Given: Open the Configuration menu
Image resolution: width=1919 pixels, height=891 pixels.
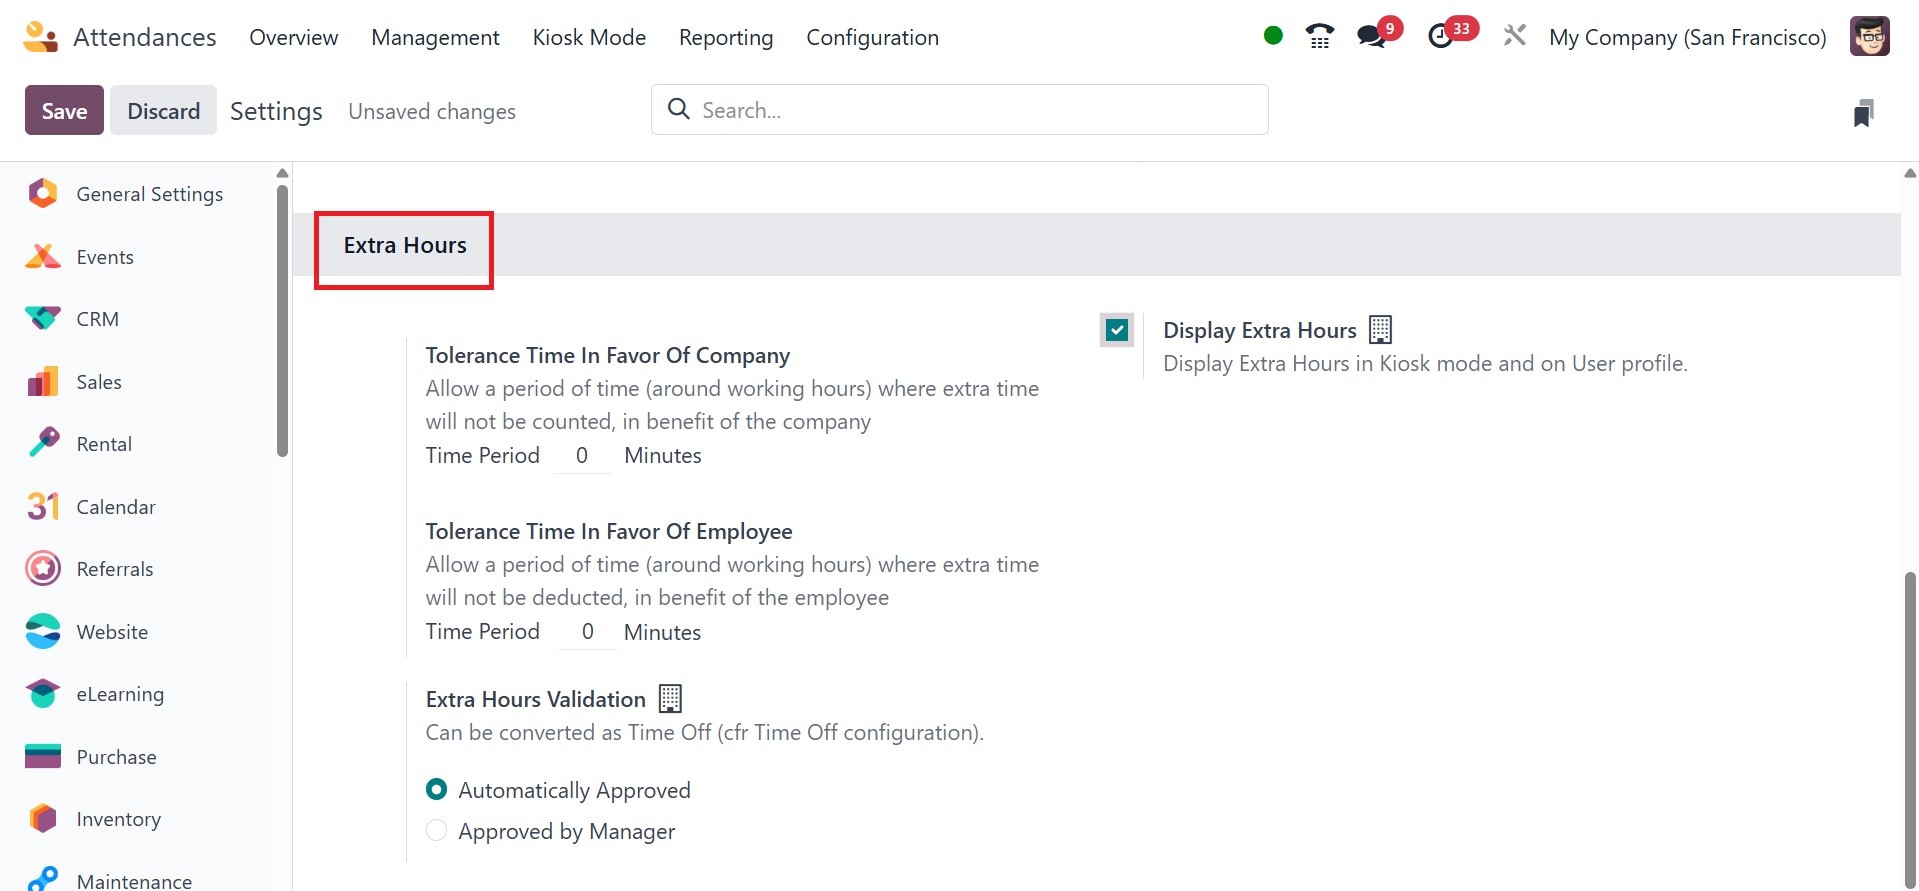Looking at the screenshot, I should point(872,37).
